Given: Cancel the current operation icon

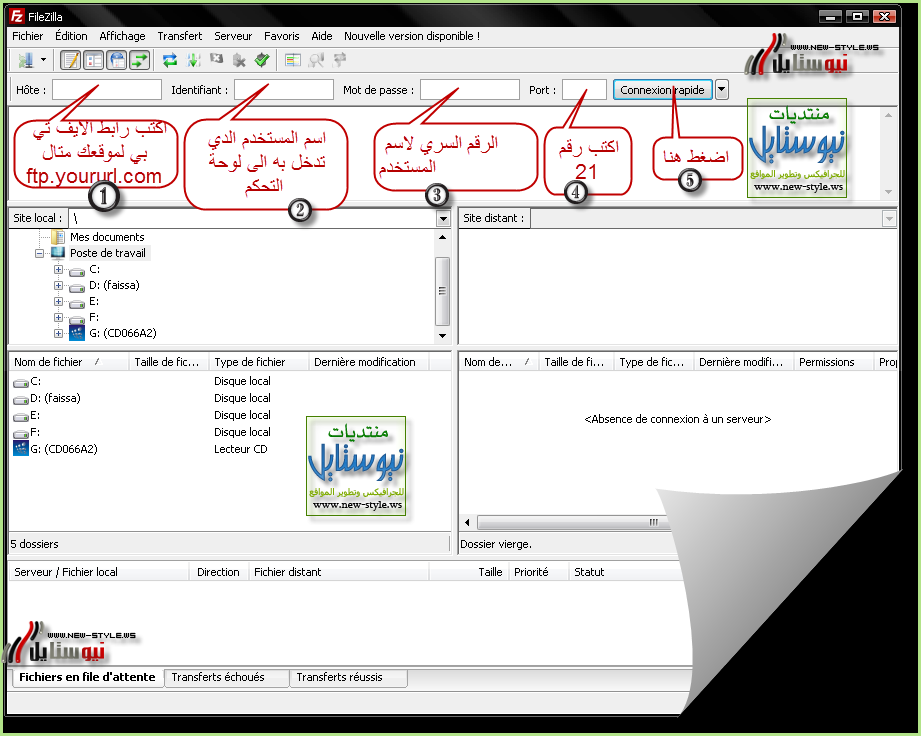Looking at the screenshot, I should pyautogui.click(x=216, y=60).
